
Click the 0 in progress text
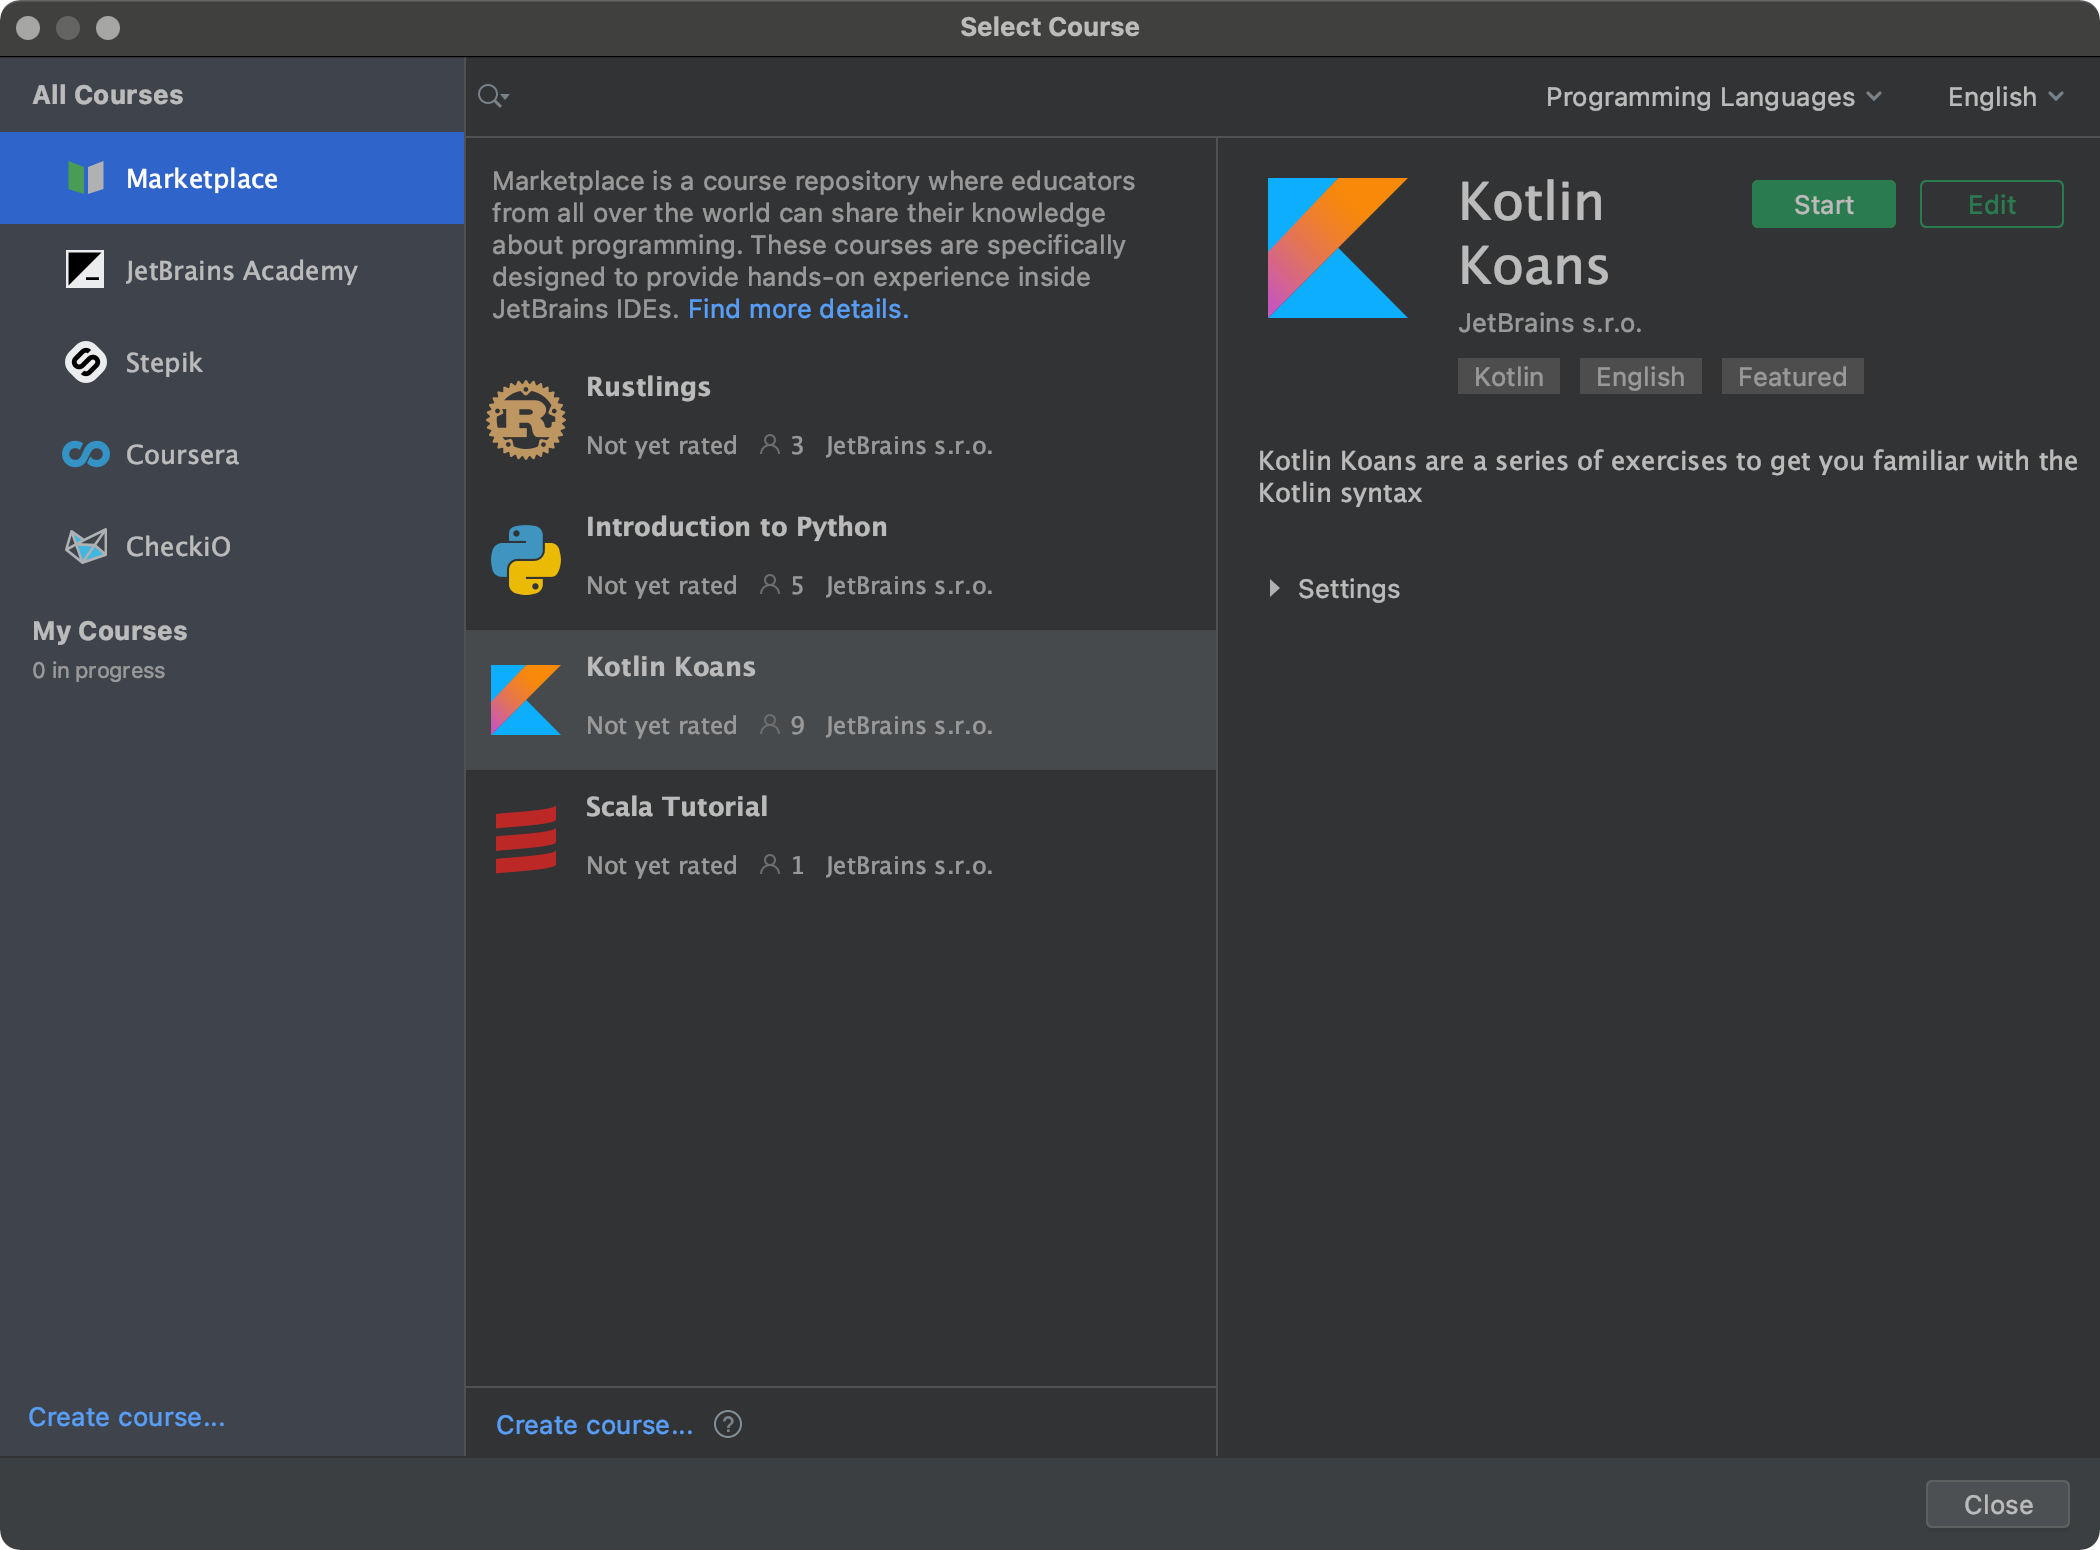[98, 670]
